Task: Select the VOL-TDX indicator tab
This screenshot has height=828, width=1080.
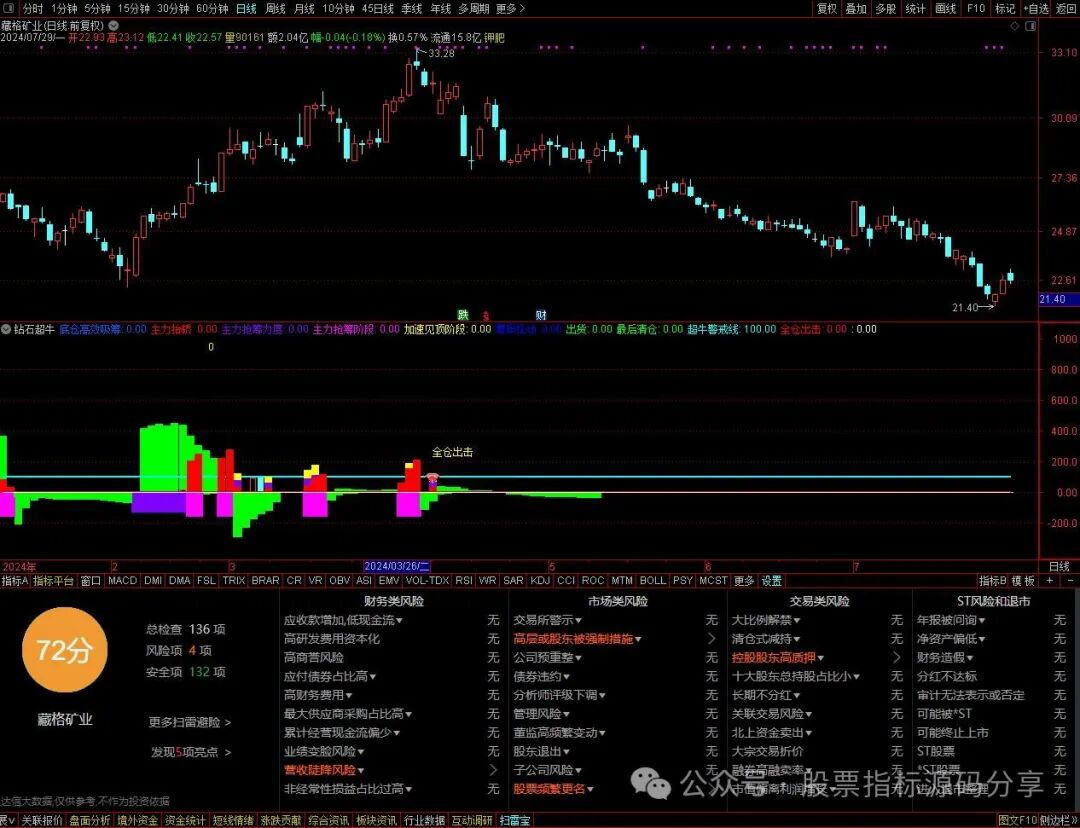Action: (x=427, y=581)
